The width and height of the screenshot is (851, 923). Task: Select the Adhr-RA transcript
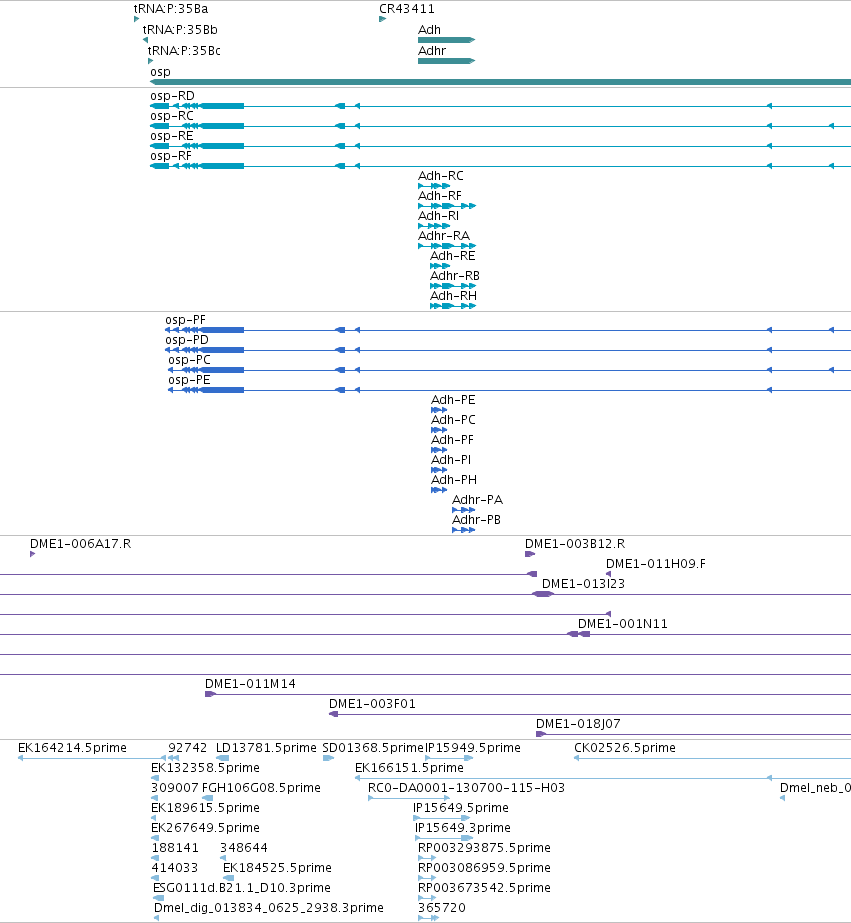447,246
